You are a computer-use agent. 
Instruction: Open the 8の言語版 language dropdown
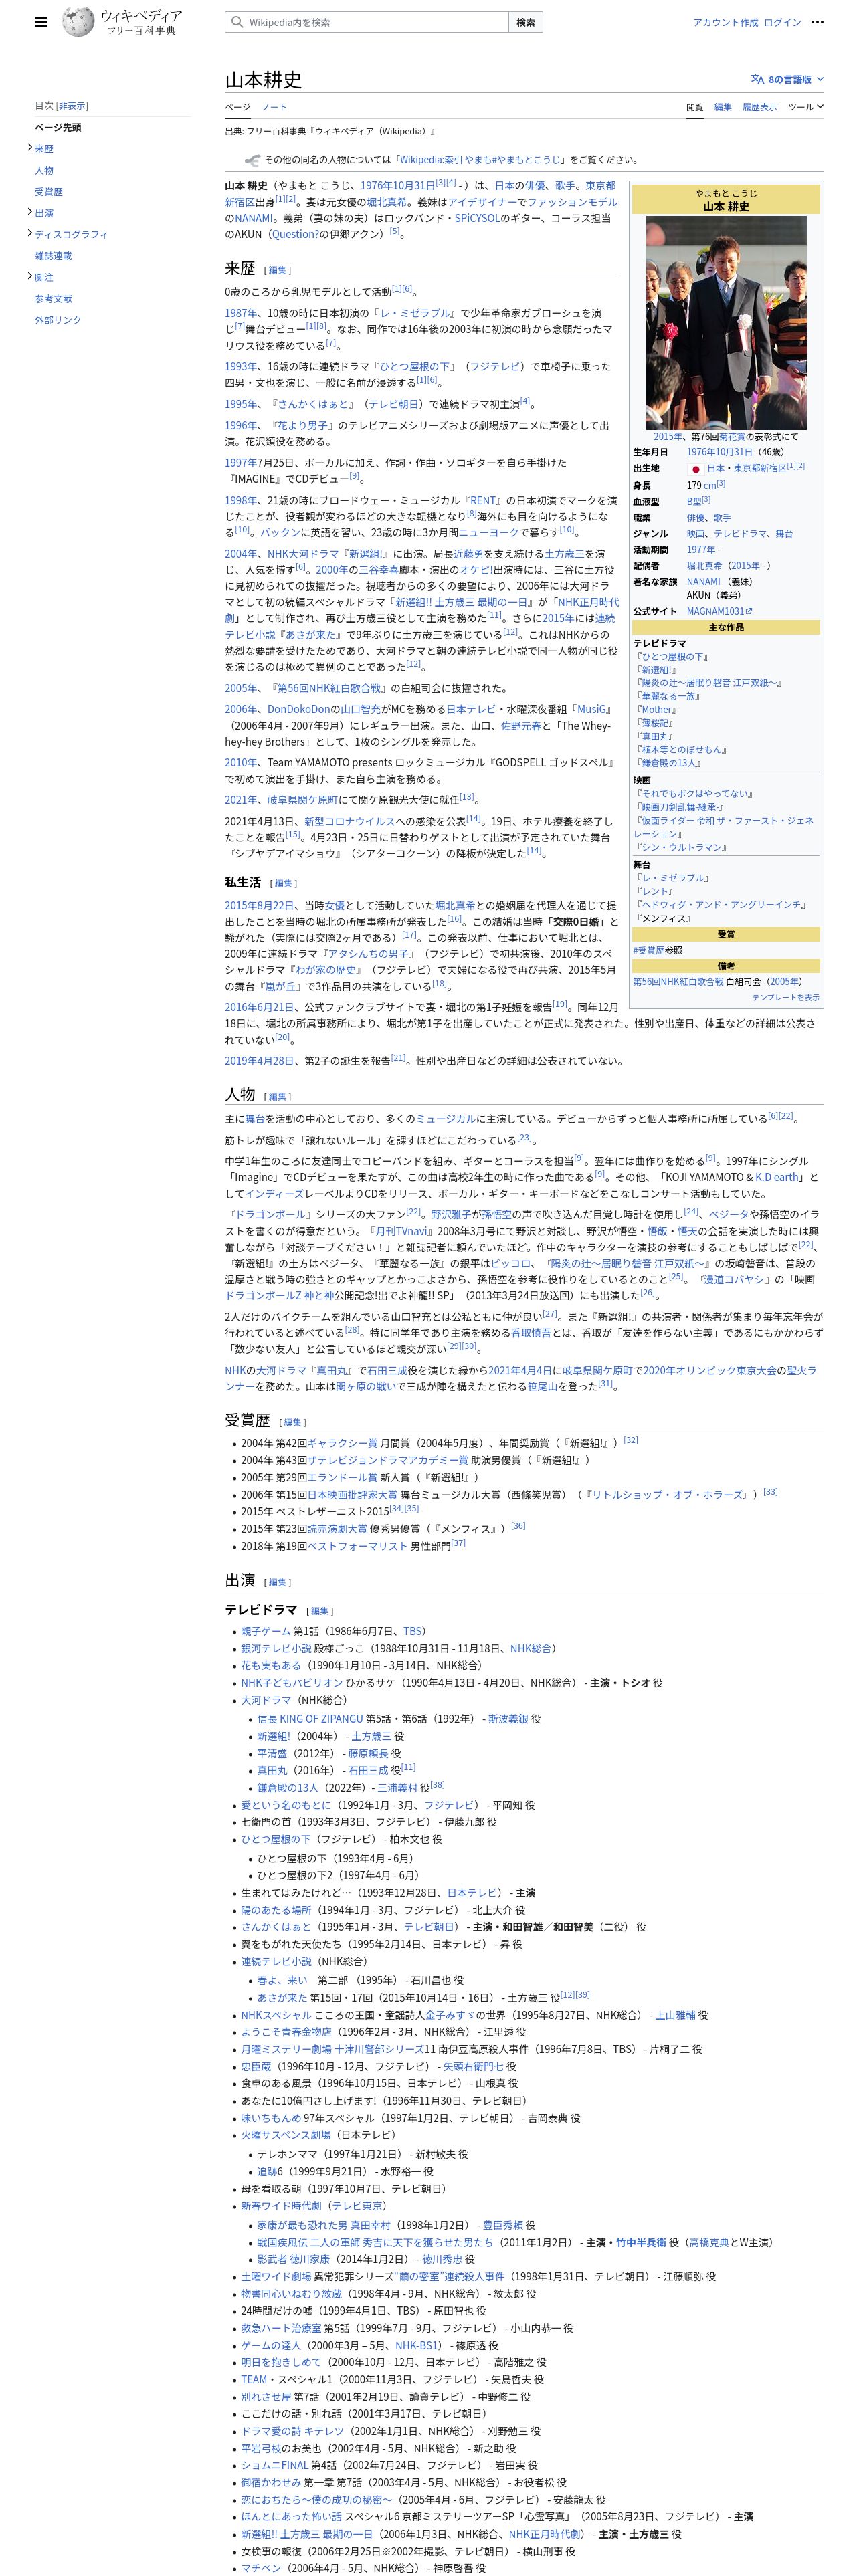[x=788, y=79]
